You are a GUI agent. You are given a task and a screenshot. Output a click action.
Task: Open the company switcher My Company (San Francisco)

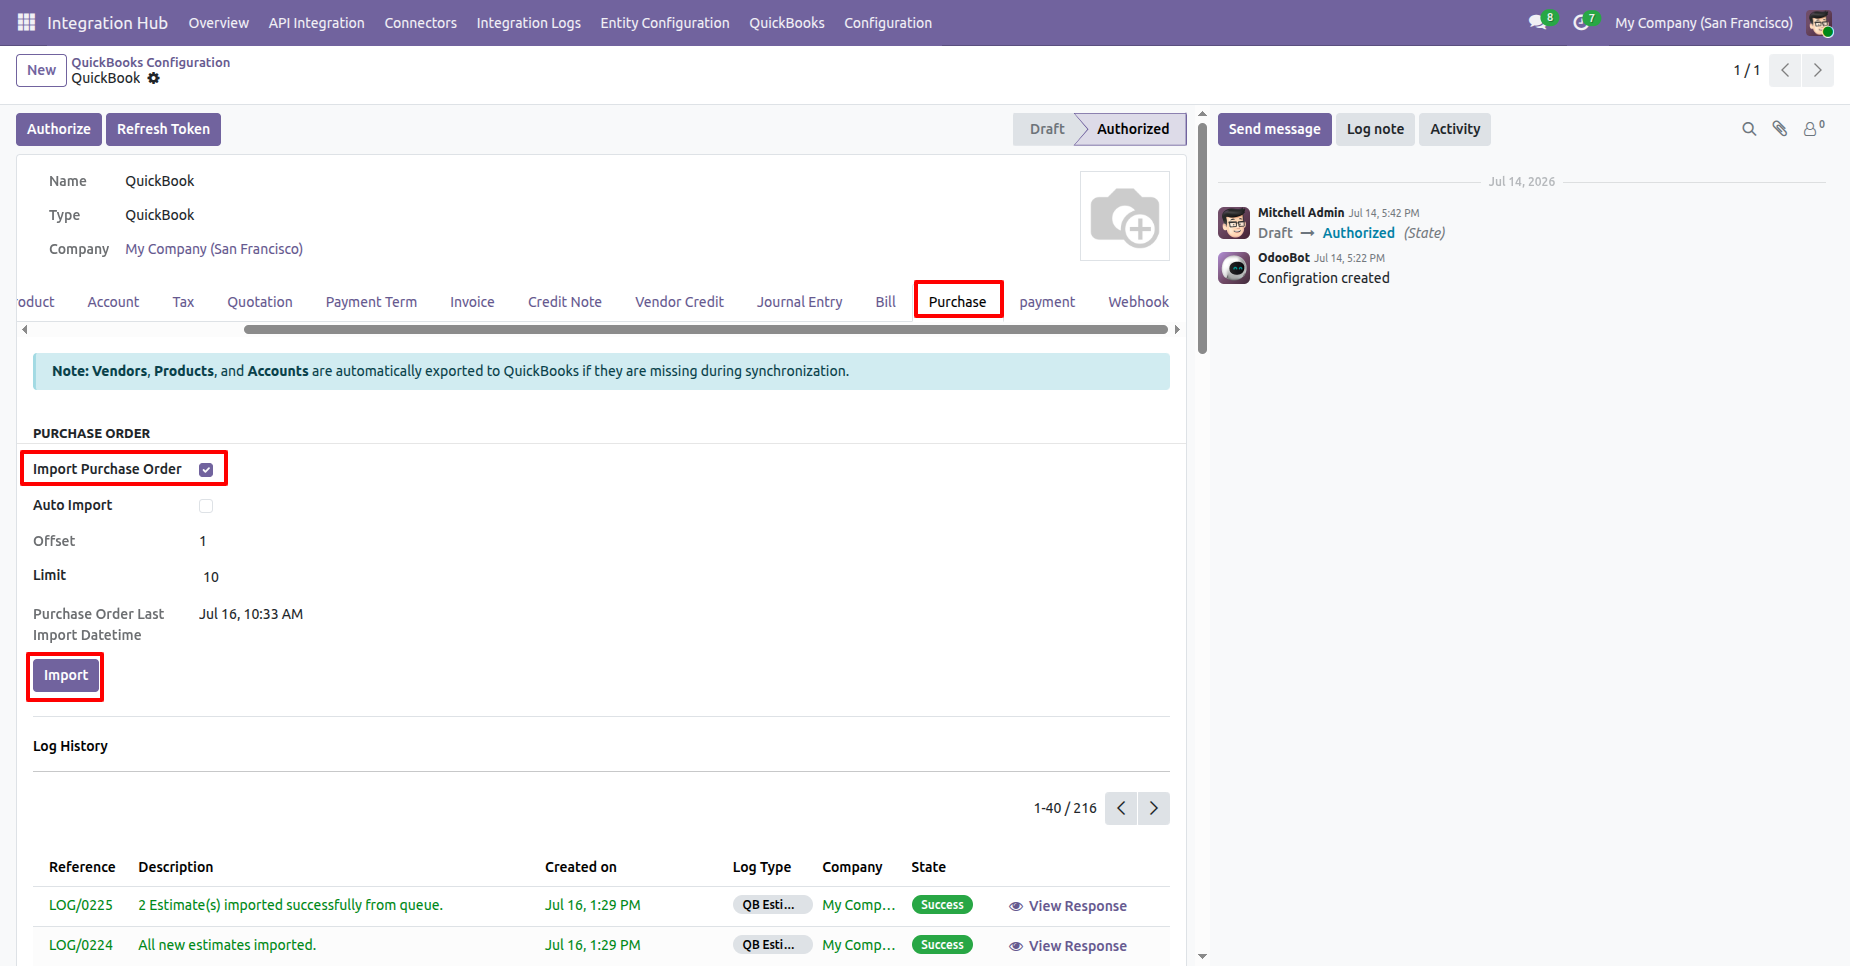[1703, 22]
